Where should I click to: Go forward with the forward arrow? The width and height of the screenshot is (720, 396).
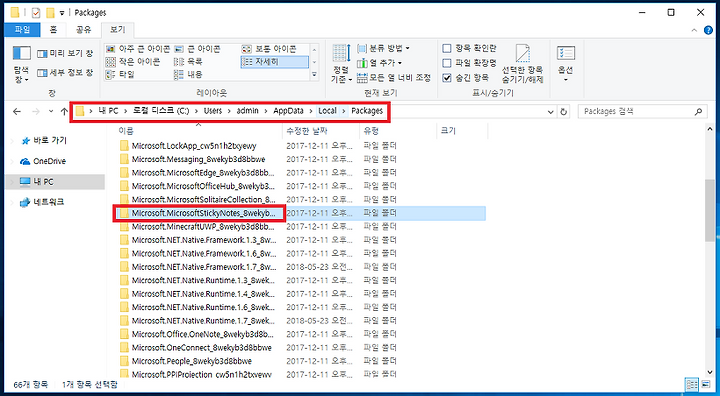click(36, 111)
